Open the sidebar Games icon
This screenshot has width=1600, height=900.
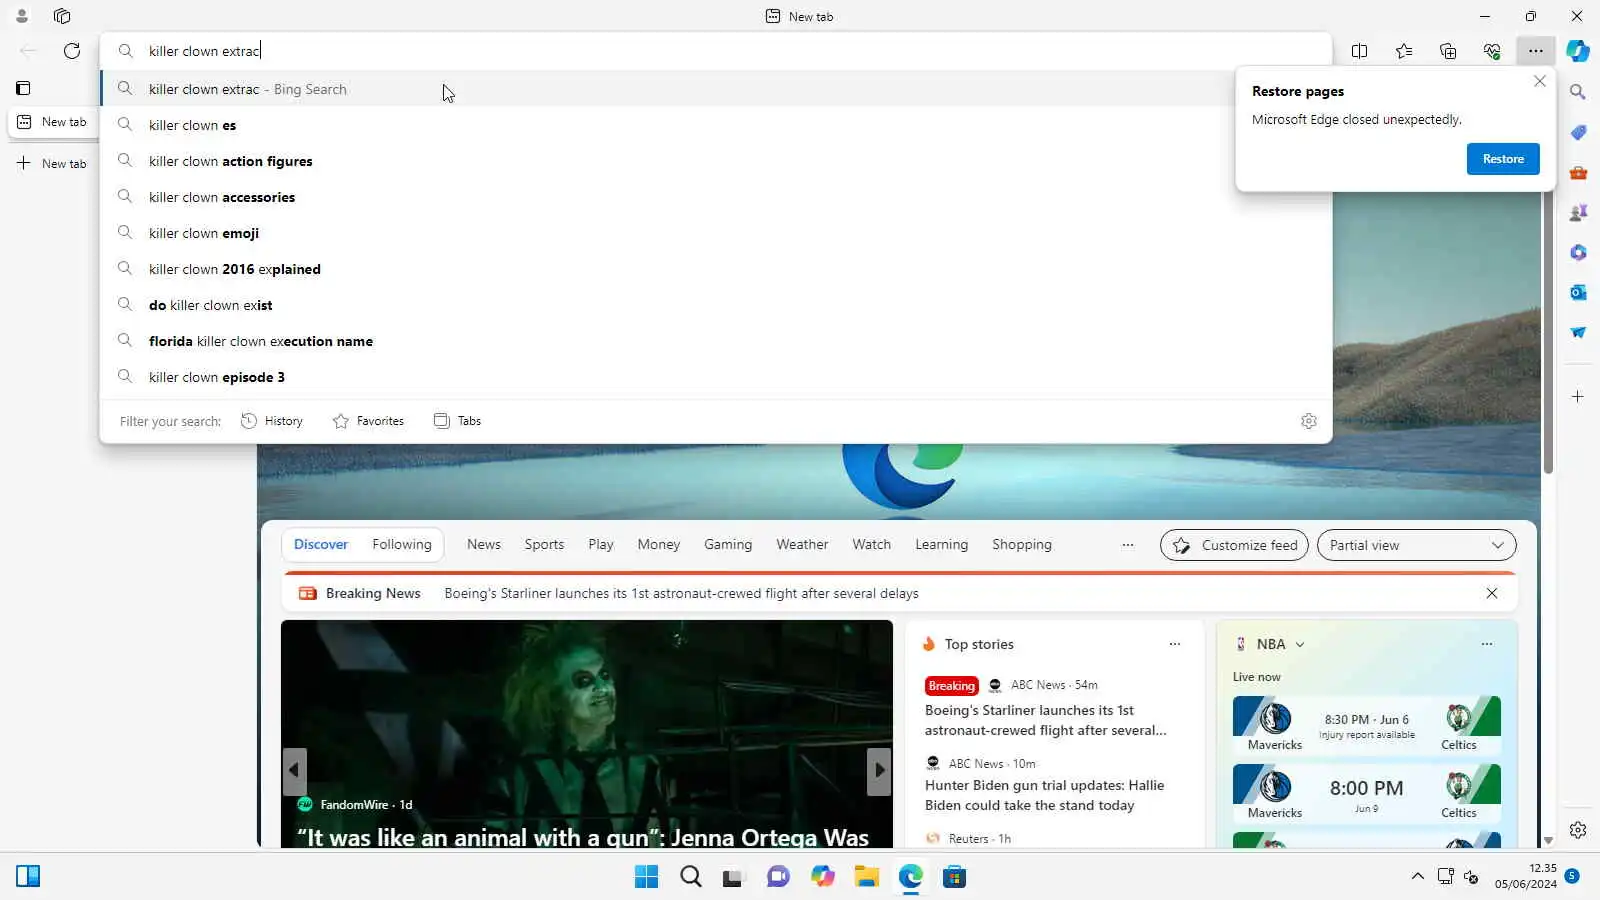click(1578, 212)
